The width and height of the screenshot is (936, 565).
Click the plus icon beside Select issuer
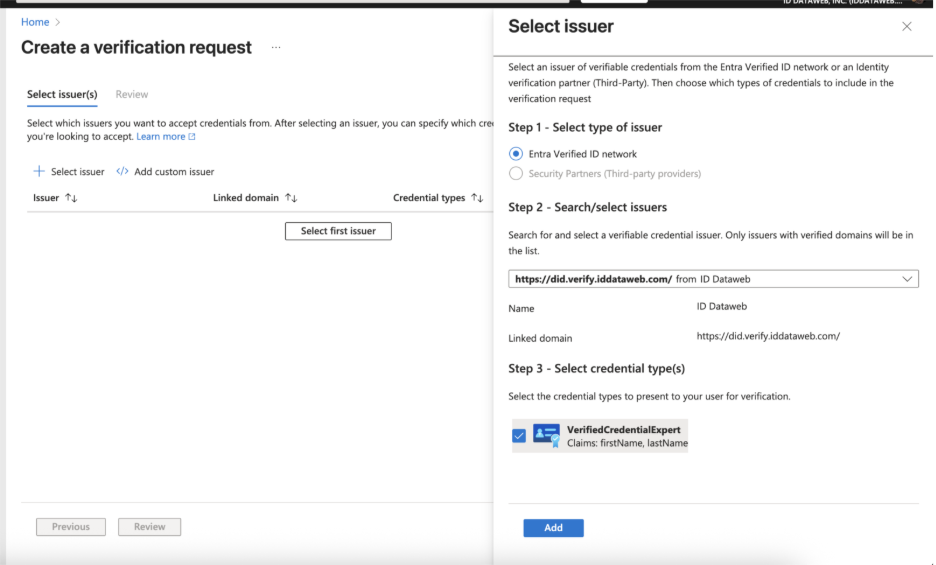coord(39,171)
